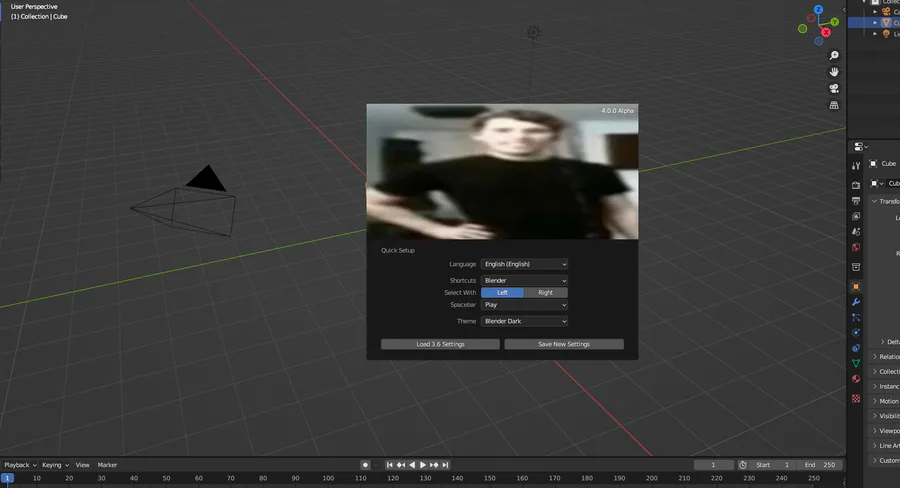The width and height of the screenshot is (900, 488).
Task: Toggle preview range stopwatch icon
Action: pos(743,465)
